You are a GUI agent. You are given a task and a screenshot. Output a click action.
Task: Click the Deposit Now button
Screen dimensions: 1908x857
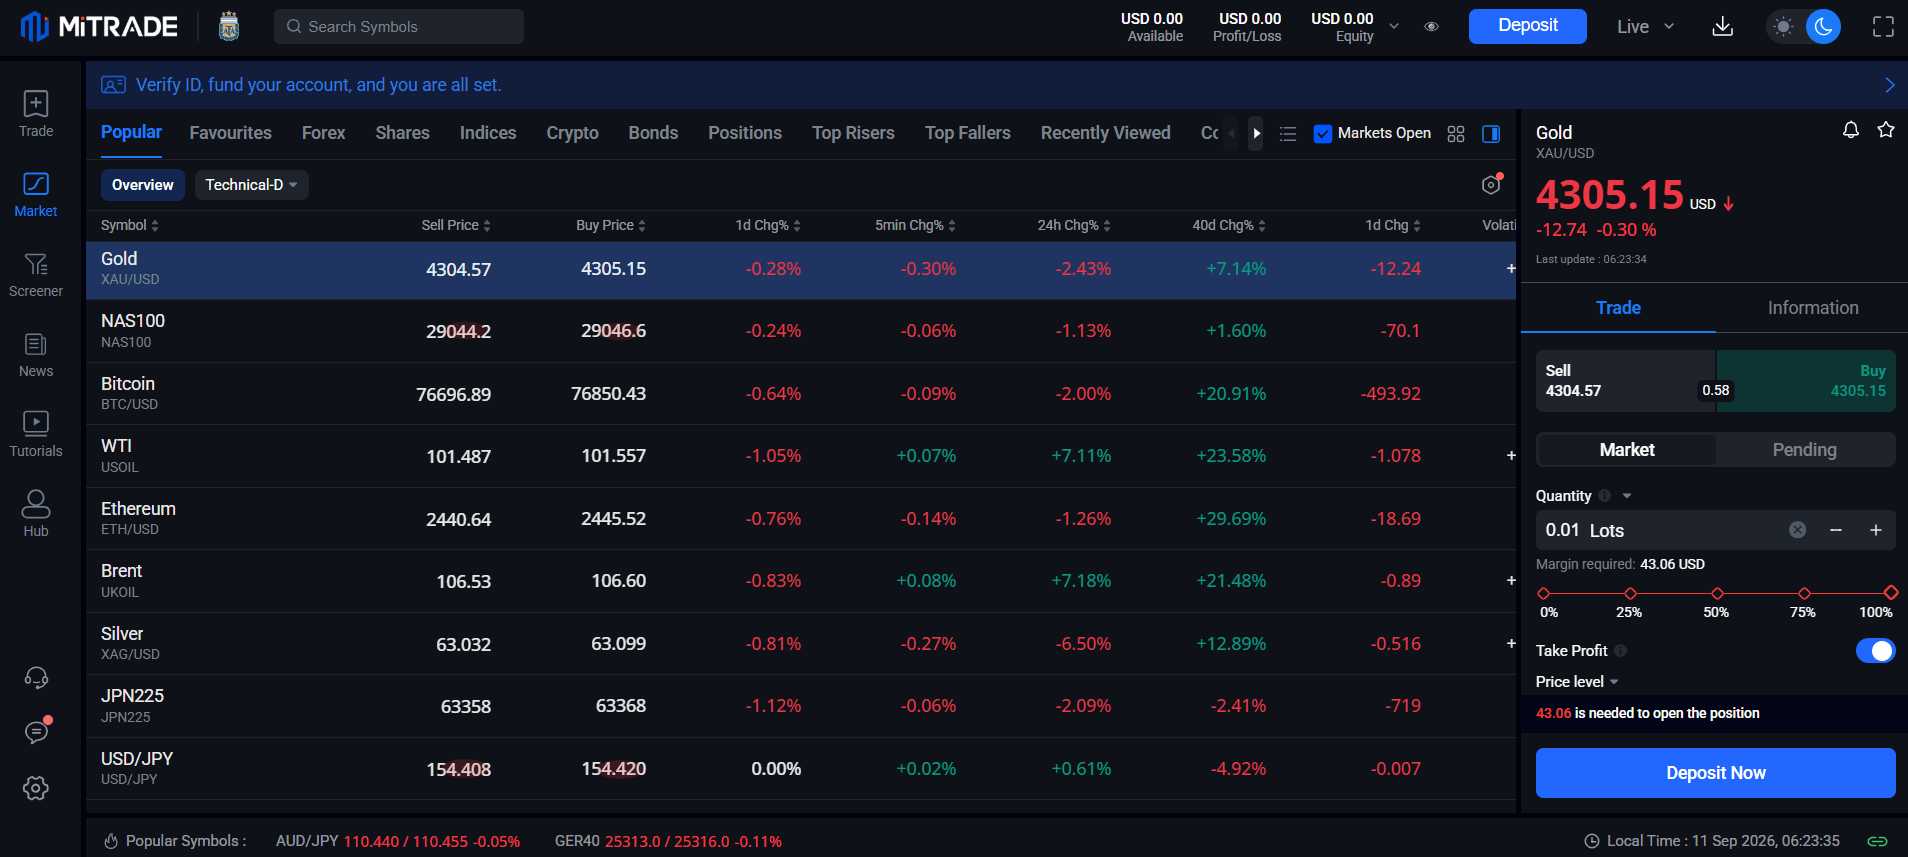pos(1715,773)
